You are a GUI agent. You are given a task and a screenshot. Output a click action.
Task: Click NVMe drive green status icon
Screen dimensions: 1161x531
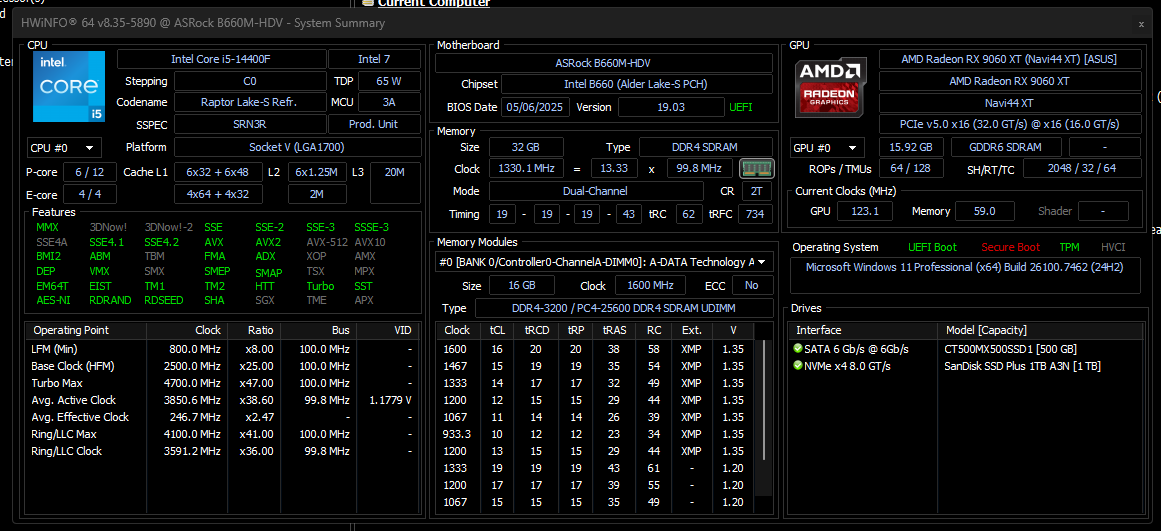tap(797, 366)
